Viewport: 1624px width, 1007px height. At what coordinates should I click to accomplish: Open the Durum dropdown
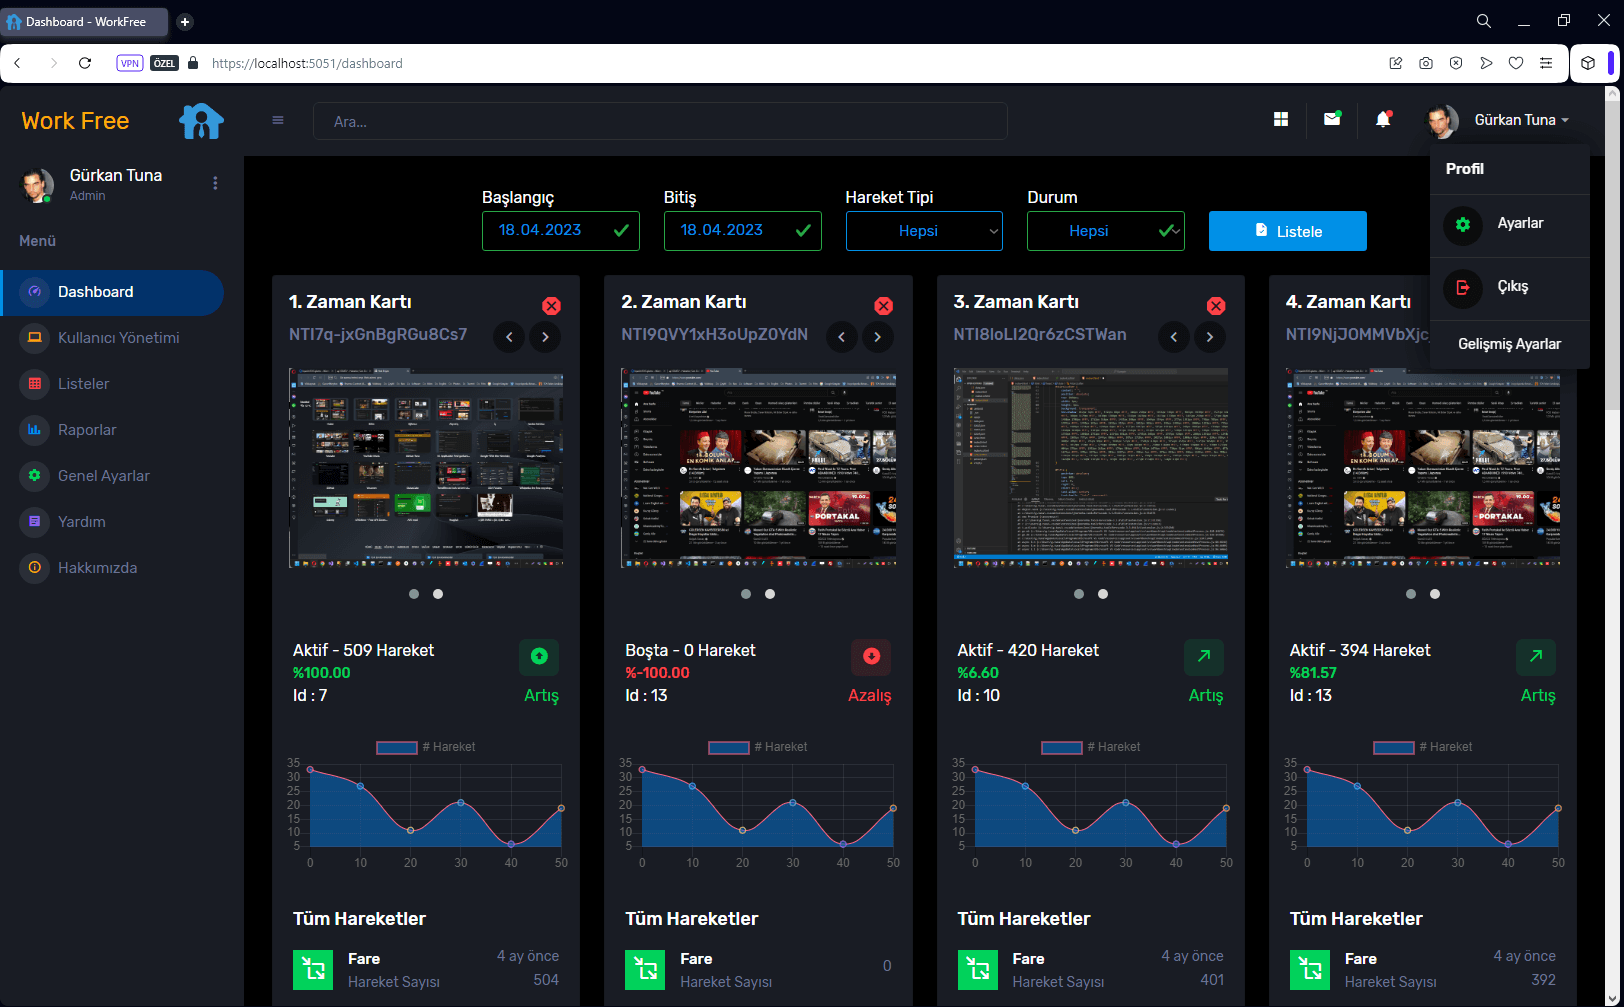pos(1105,231)
